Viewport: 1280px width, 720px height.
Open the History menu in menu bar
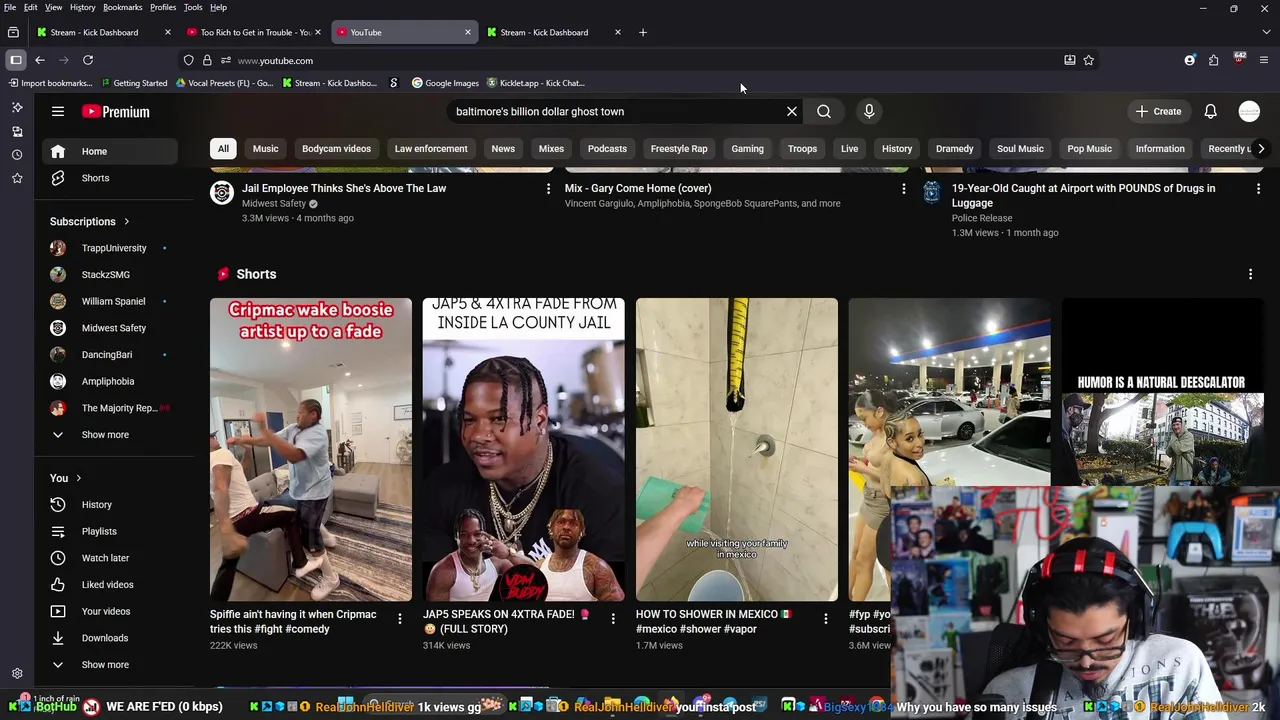(83, 7)
